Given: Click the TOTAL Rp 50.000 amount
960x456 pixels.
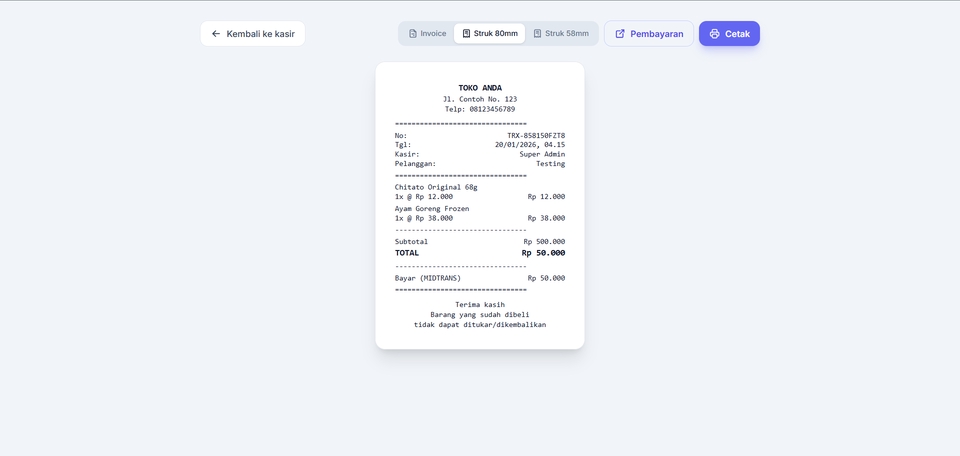Looking at the screenshot, I should (x=543, y=253).
